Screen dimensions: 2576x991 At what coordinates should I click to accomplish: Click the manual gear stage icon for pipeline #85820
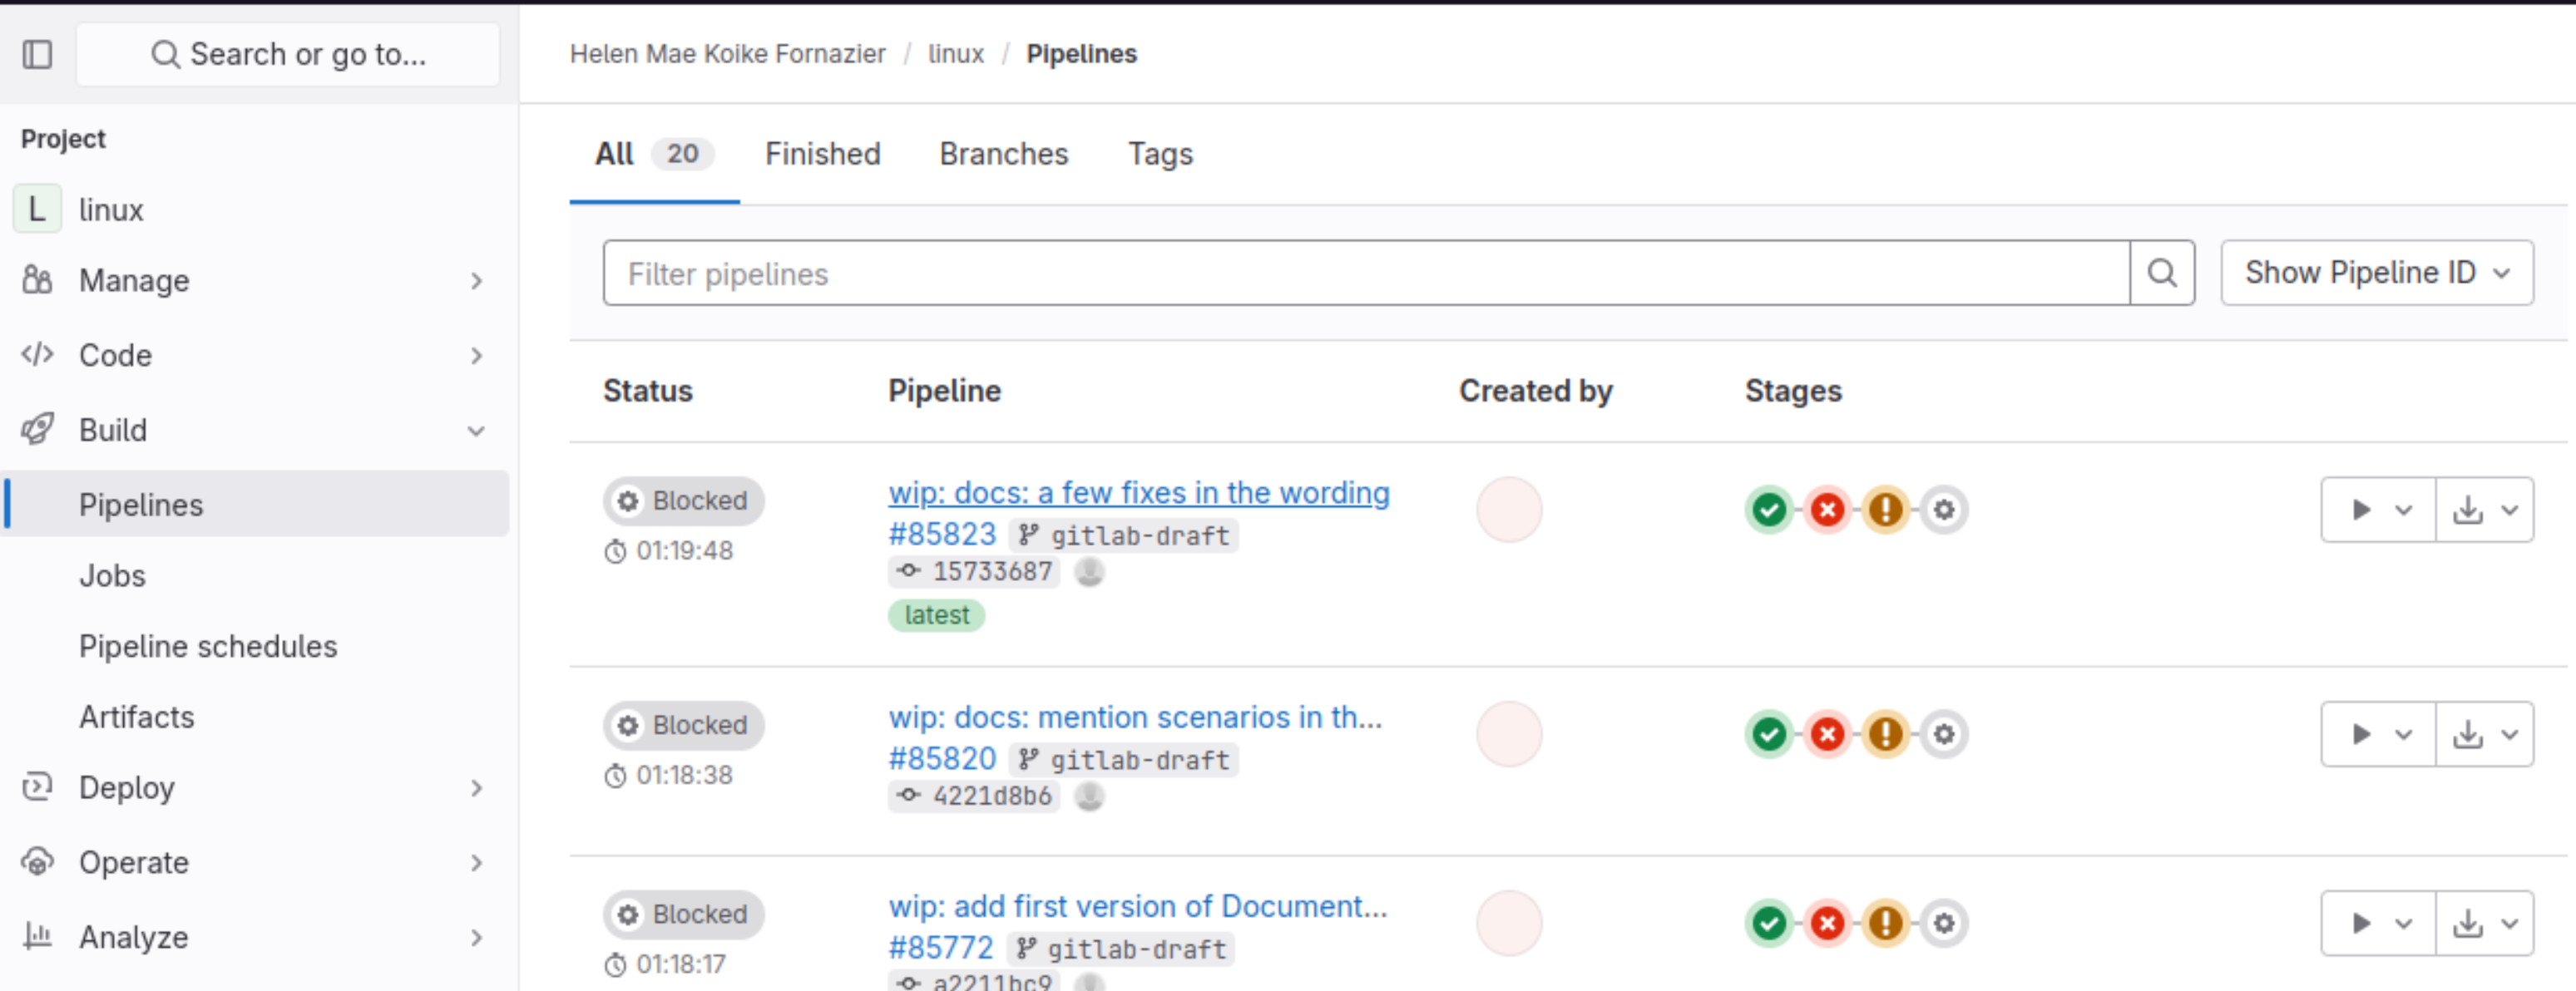click(1943, 735)
